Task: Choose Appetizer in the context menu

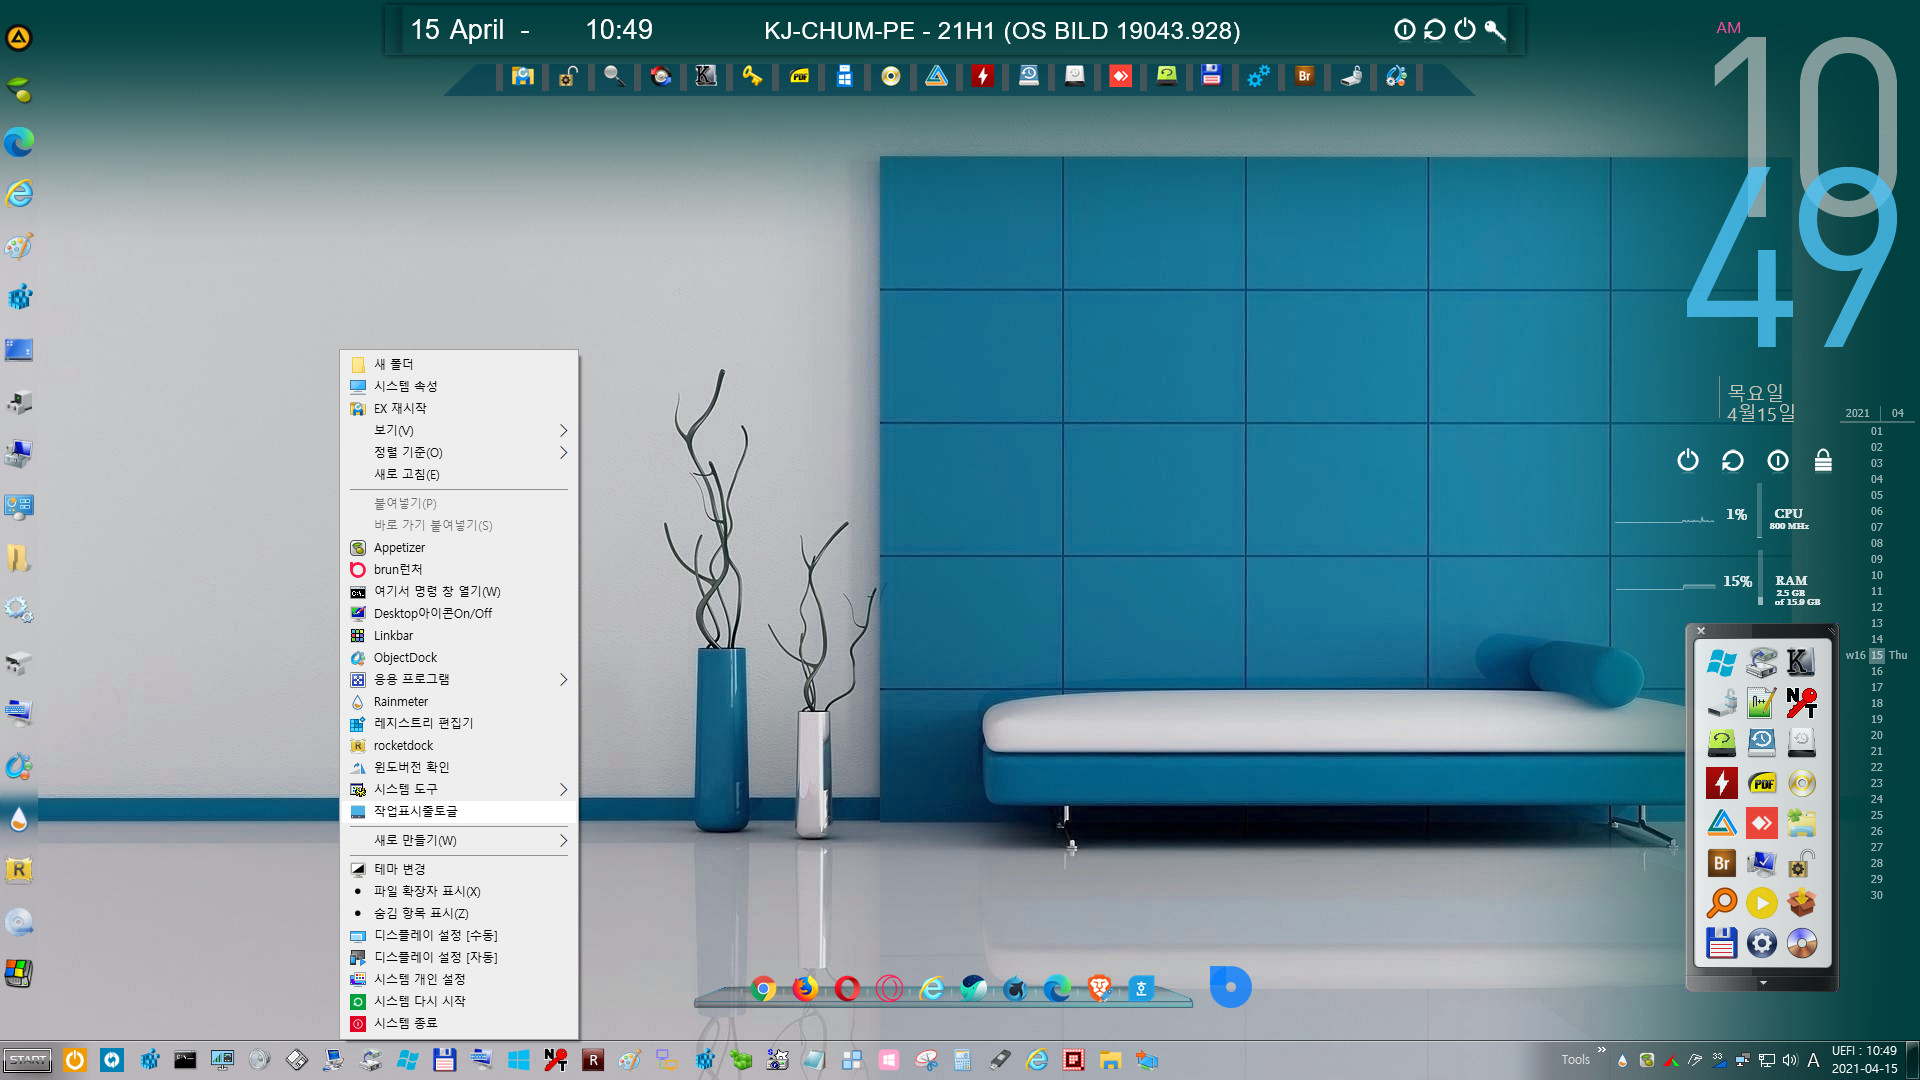Action: click(x=459, y=547)
